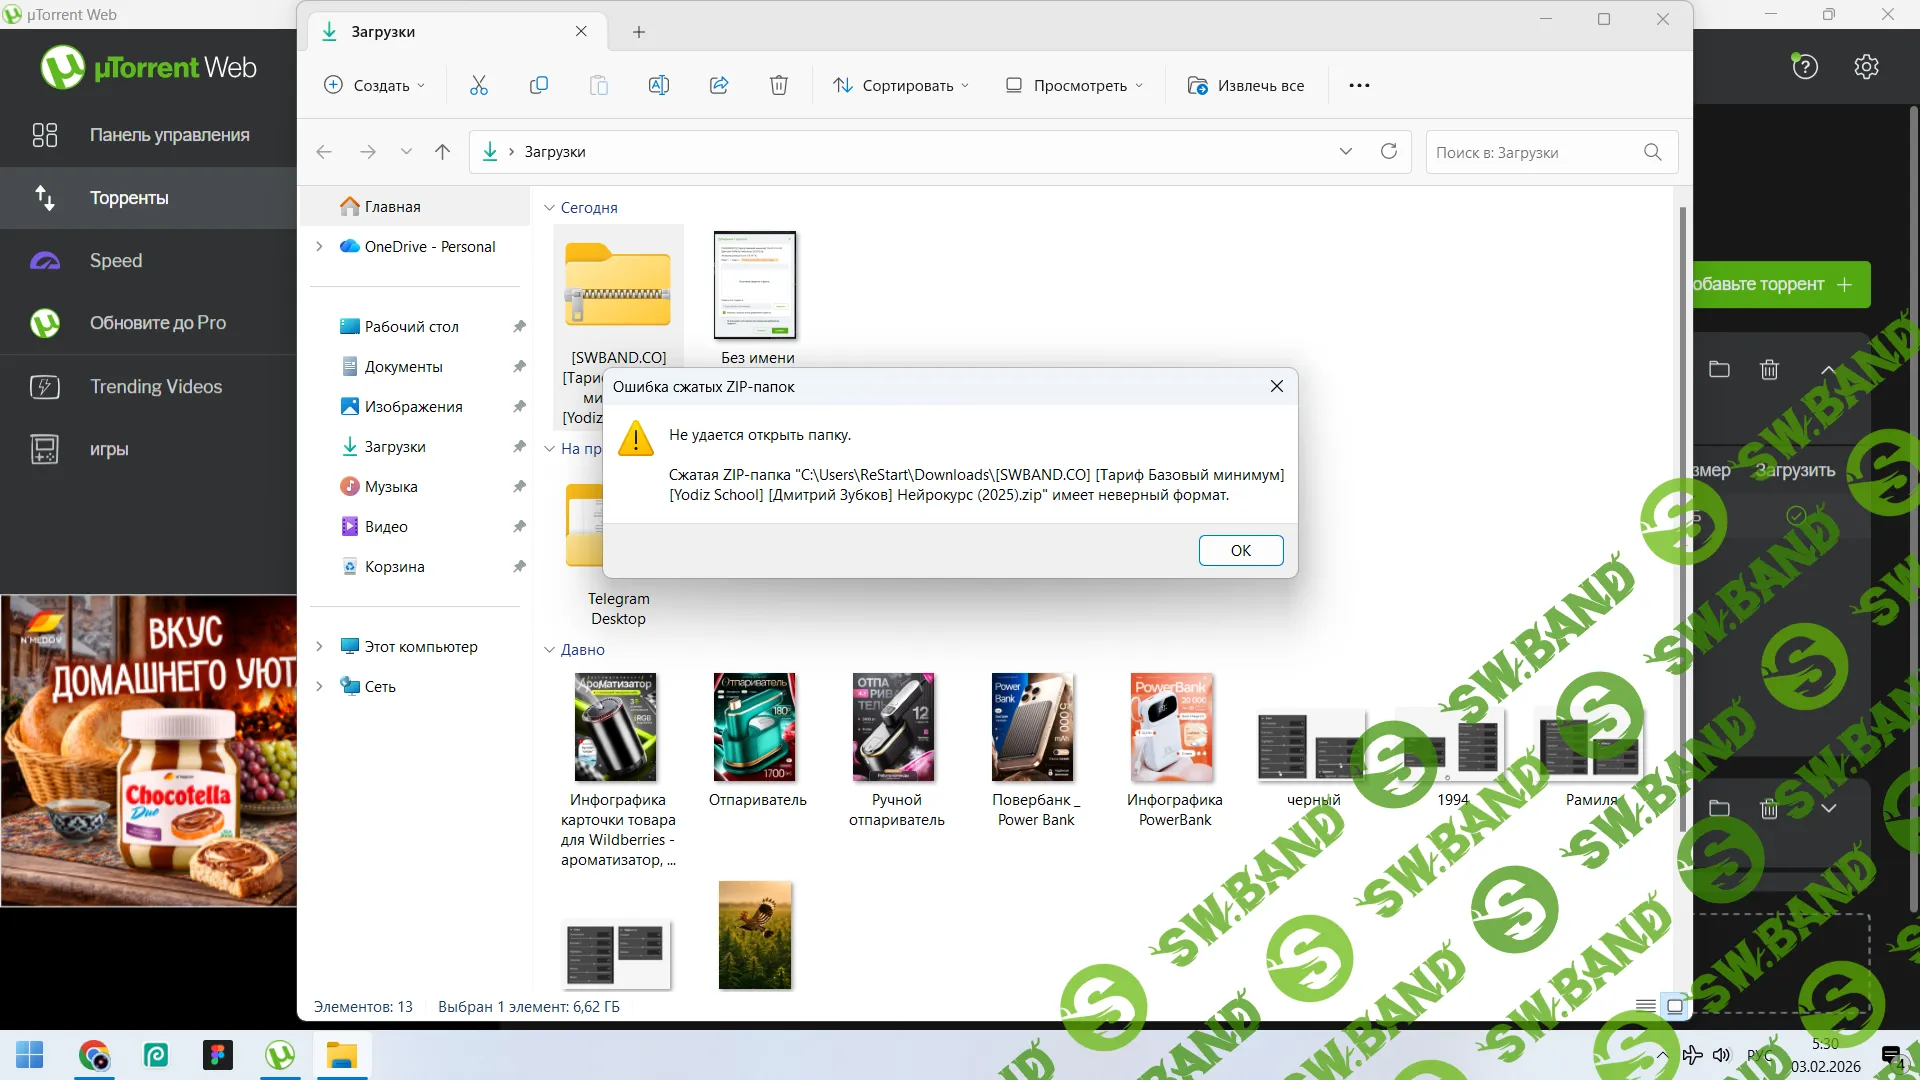
Task: Click the Copy icon in toolbar
Action: tap(539, 85)
